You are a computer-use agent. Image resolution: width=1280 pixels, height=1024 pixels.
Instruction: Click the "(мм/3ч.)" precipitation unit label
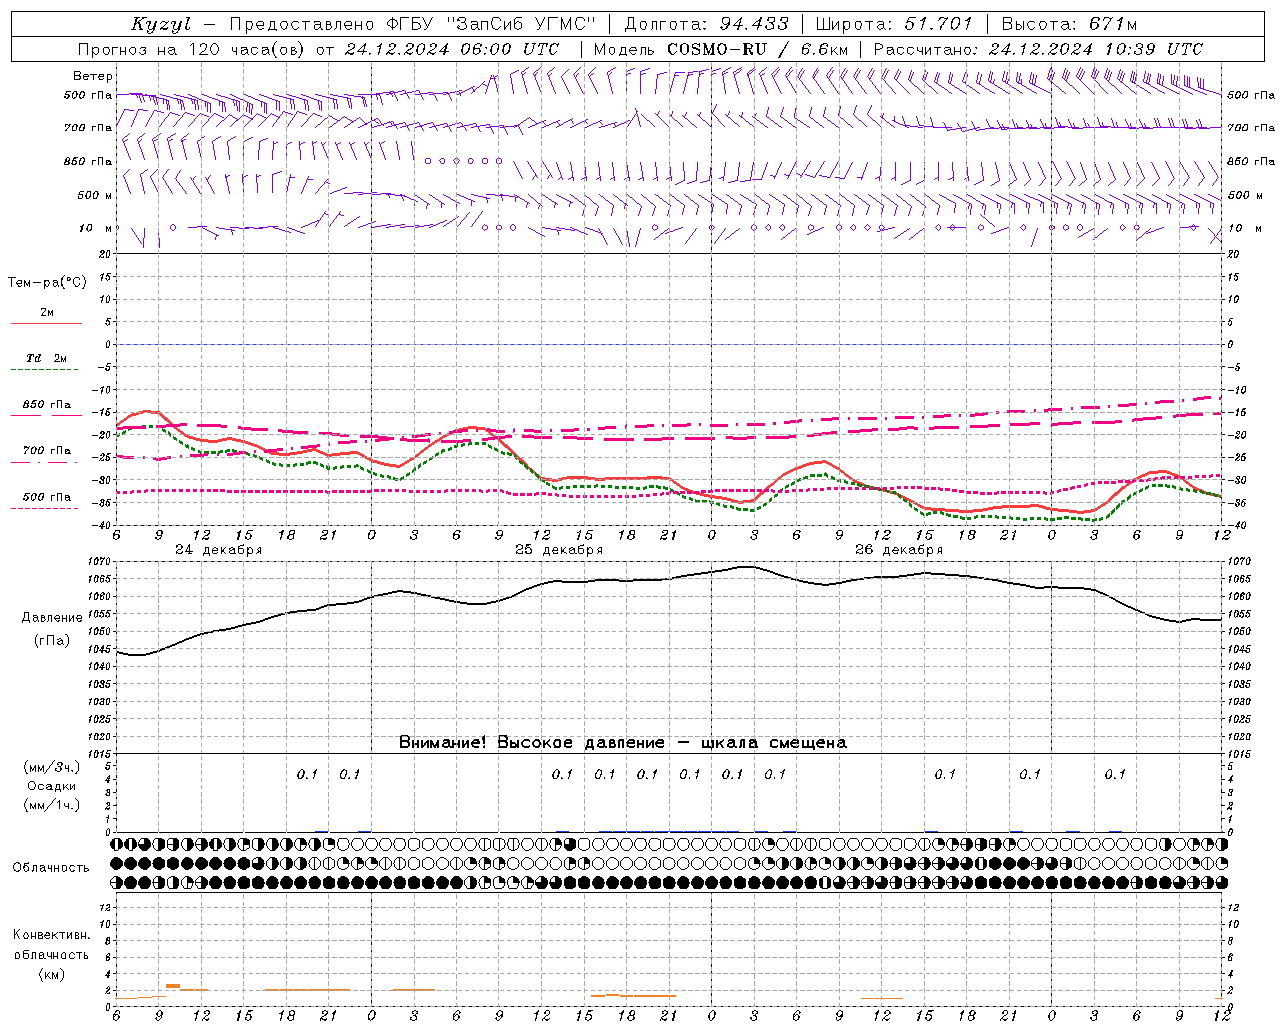[52, 767]
